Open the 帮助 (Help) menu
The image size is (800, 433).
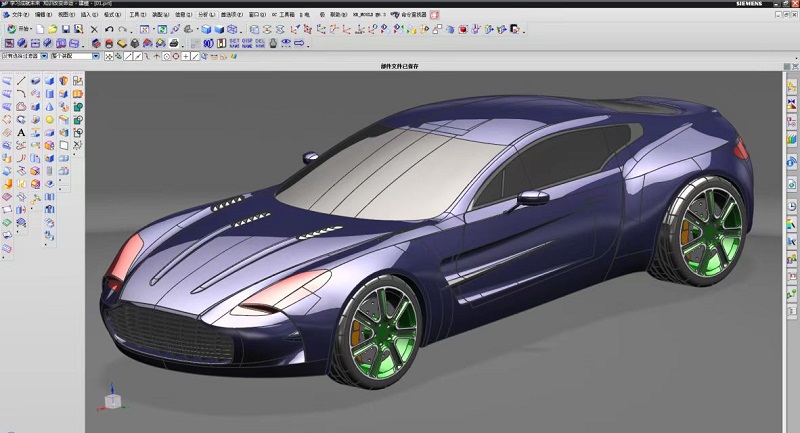pos(338,15)
